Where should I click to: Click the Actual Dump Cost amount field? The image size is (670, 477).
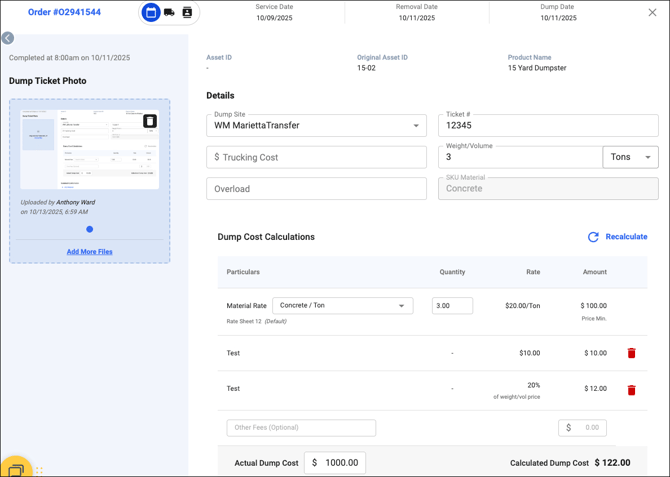(x=342, y=463)
